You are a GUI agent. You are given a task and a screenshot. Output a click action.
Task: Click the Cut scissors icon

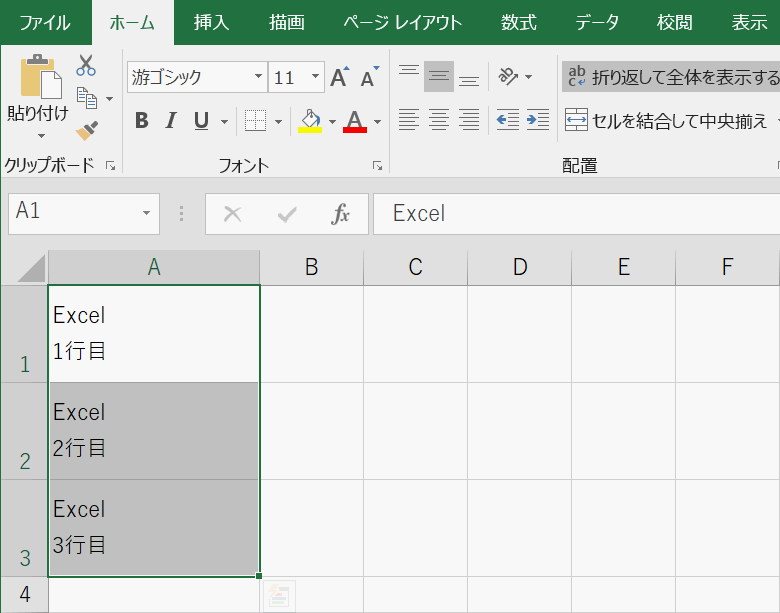coord(86,65)
